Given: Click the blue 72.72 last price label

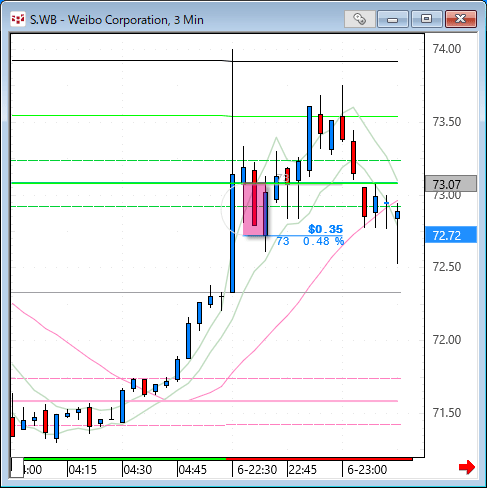Looking at the screenshot, I should tap(451, 235).
